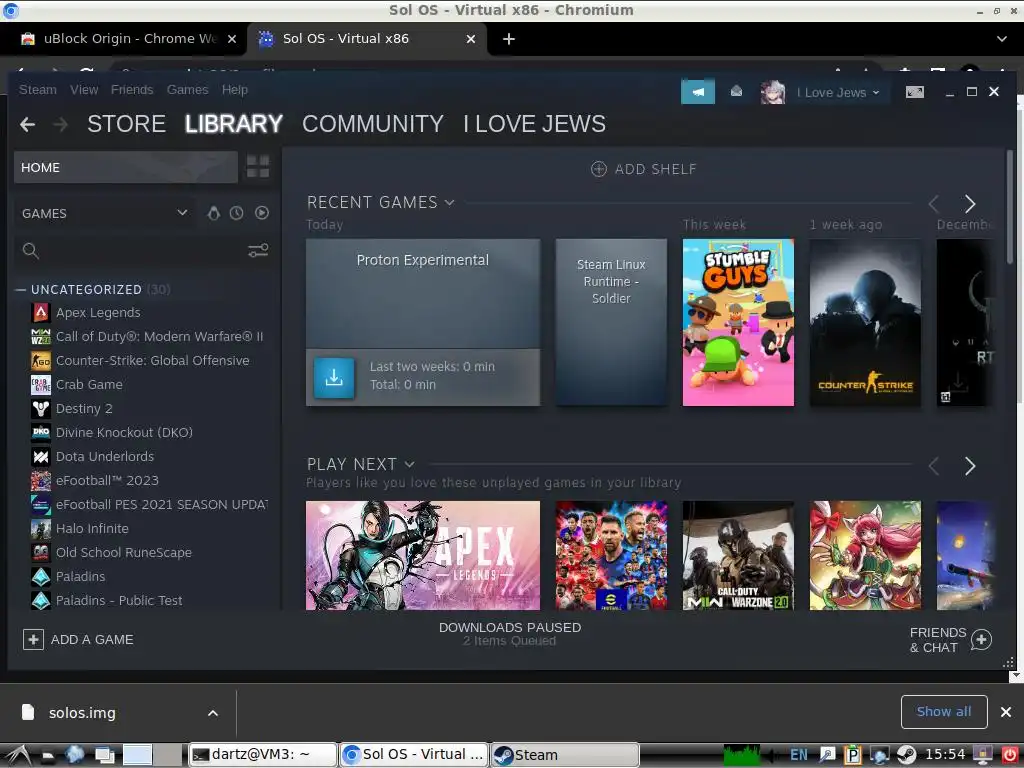This screenshot has width=1024, height=768.
Task: Click the Apex Legends sidebar icon
Action: 40,313
